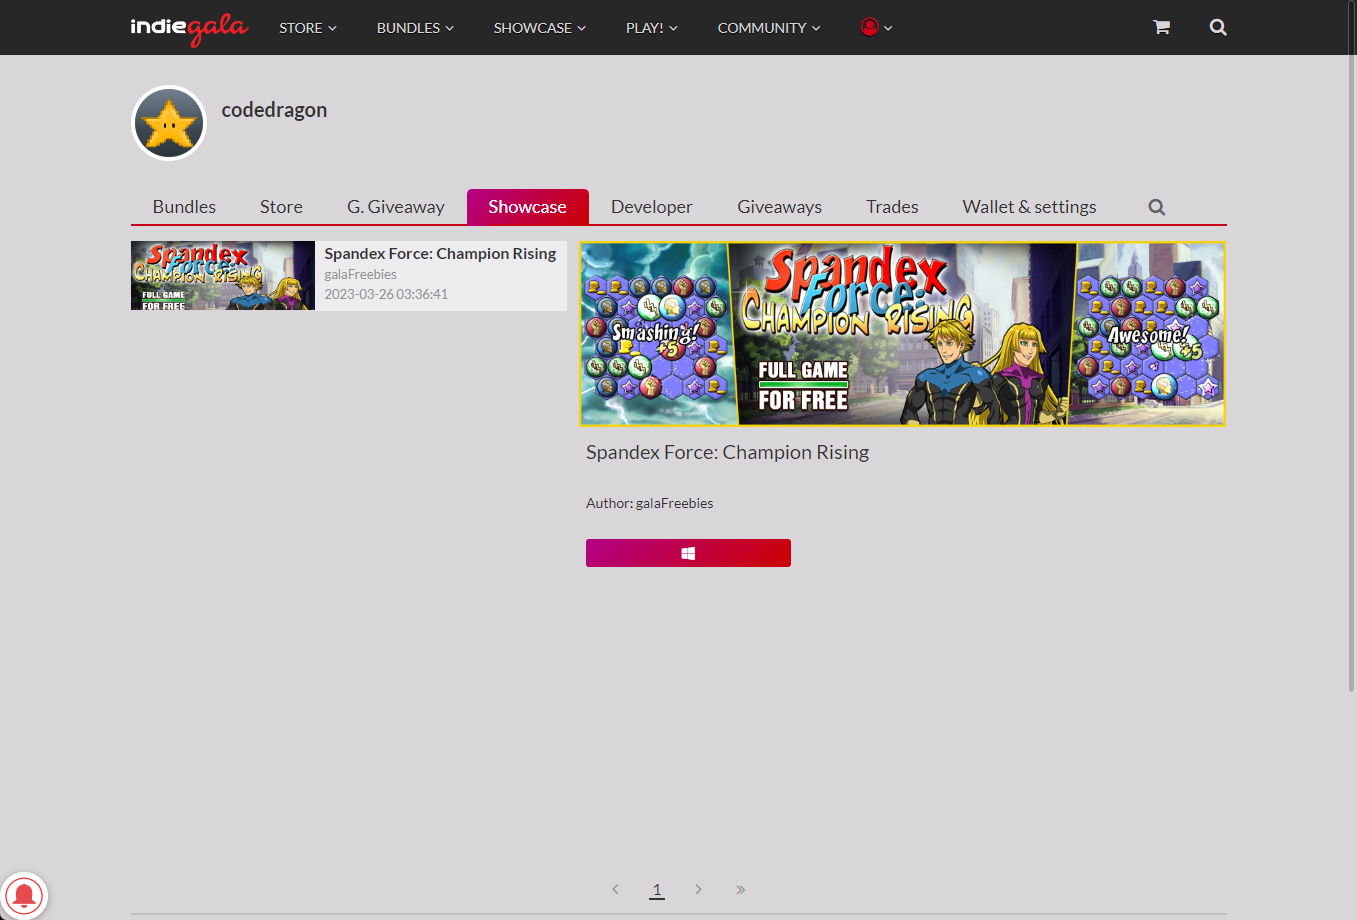Screen dimensions: 1357x920
Task: Expand the COMMUNITY dropdown menu
Action: tap(769, 27)
